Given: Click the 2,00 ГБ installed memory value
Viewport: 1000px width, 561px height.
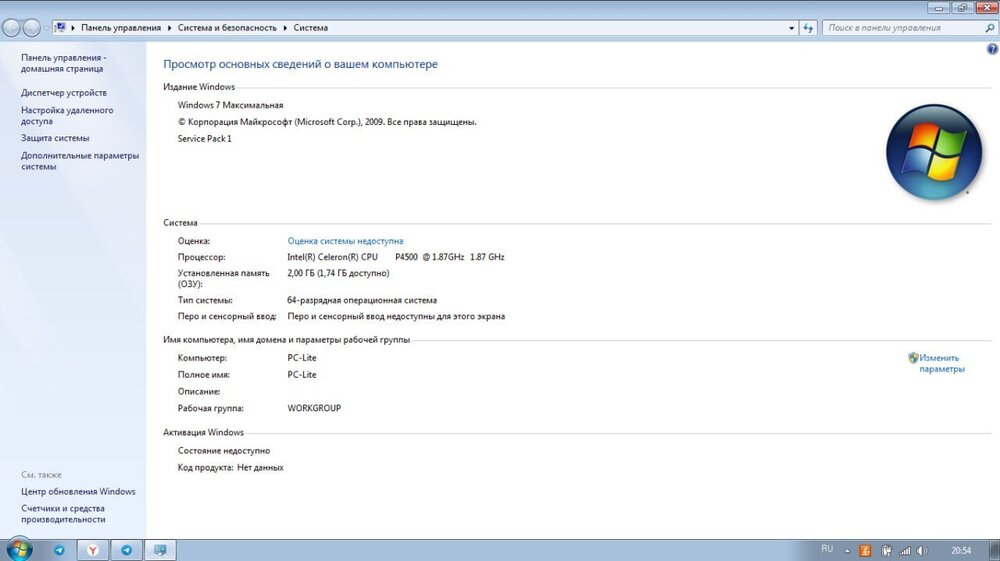Looking at the screenshot, I should pyautogui.click(x=338, y=273).
